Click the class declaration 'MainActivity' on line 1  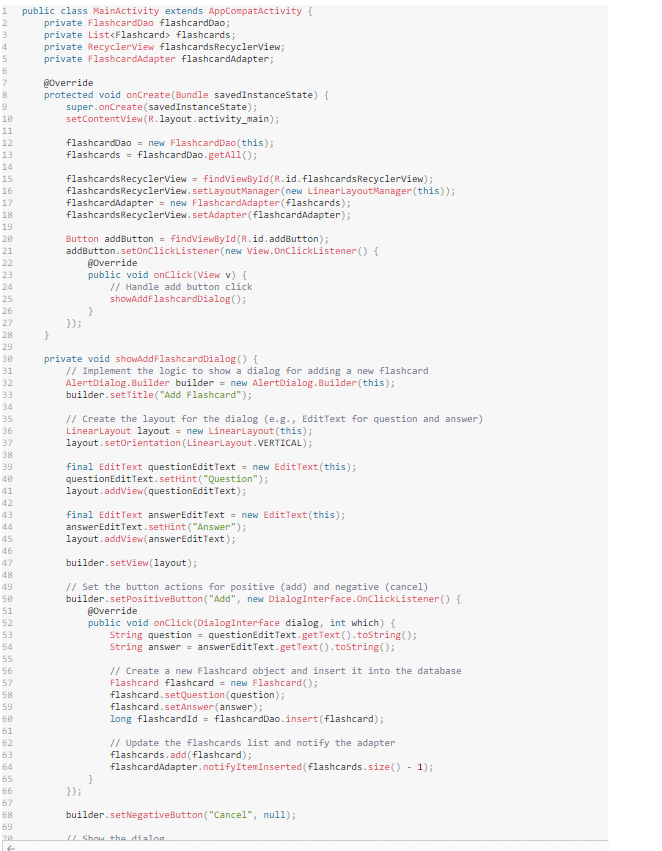pos(126,11)
